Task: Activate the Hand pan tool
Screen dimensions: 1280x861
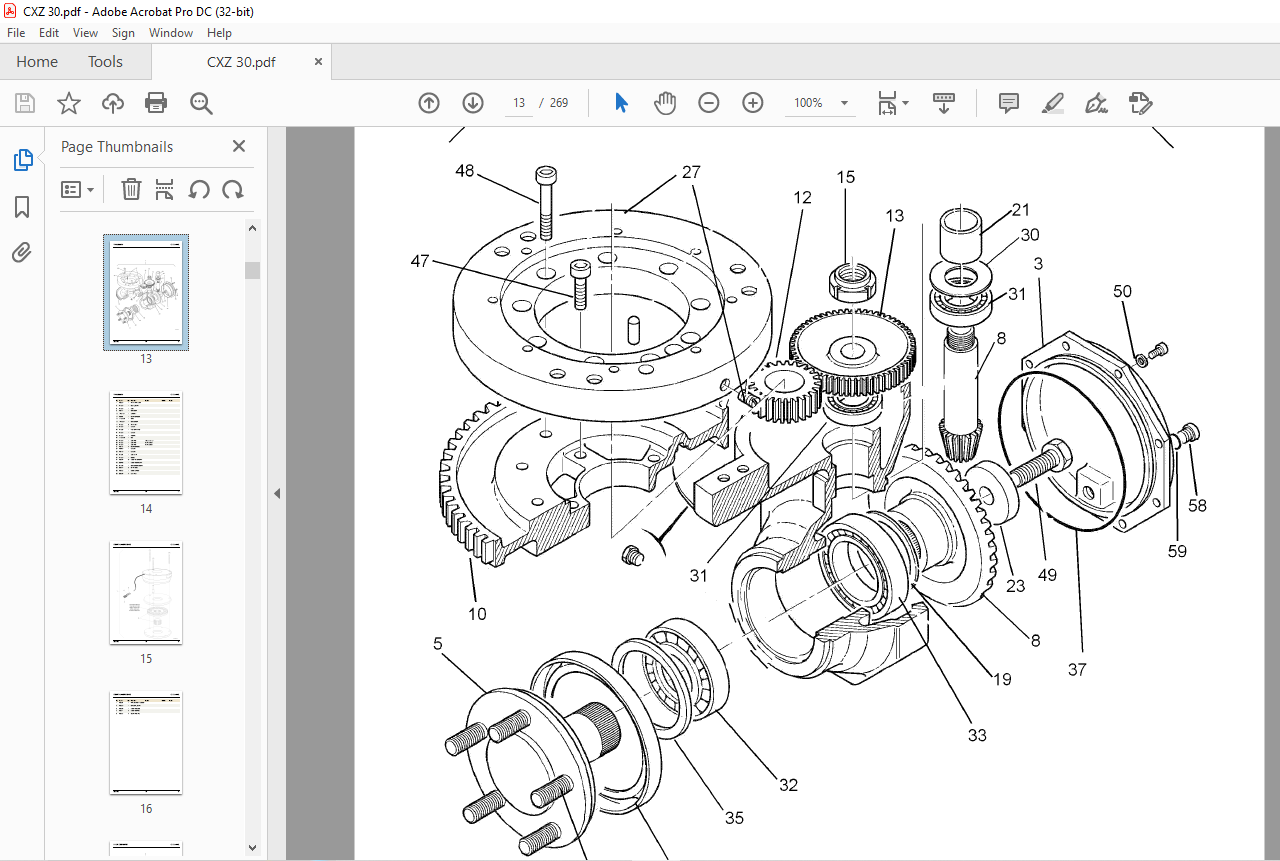Action: click(x=665, y=103)
